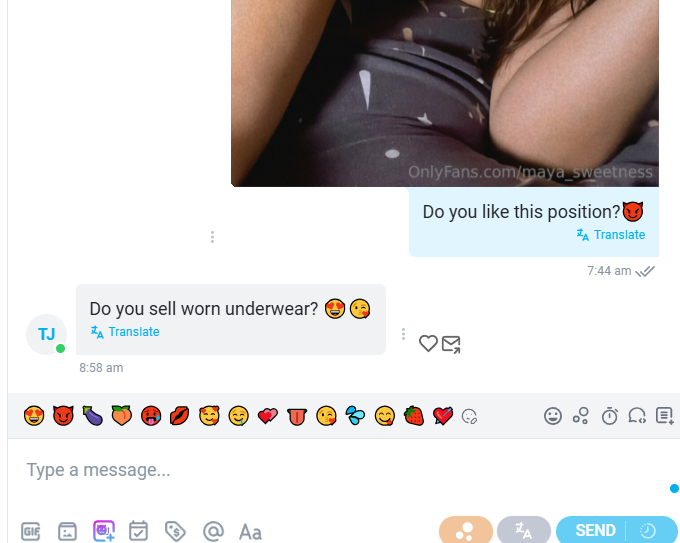Insert a mention with the @ icon
This screenshot has height=543, width=680.
[x=213, y=531]
